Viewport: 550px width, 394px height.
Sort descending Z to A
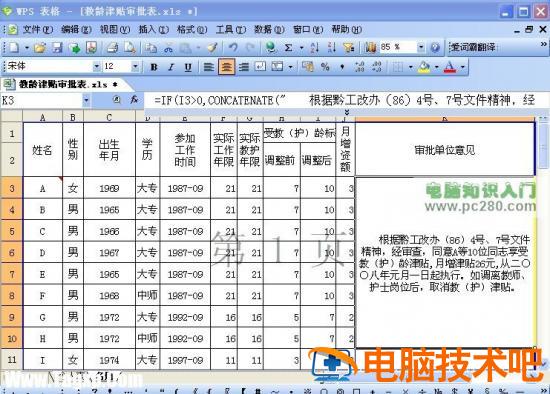pos(331,47)
